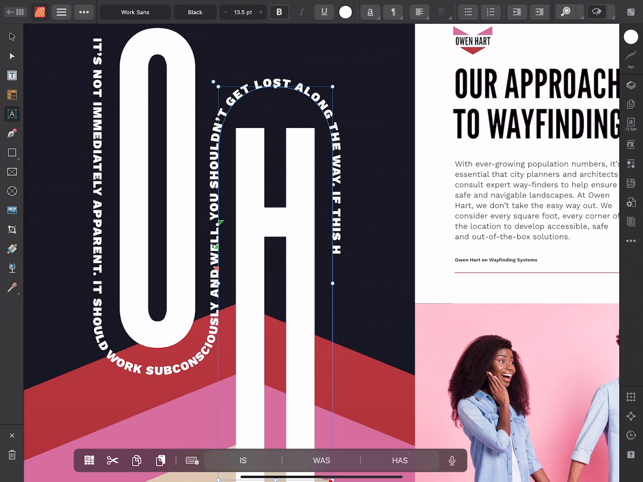Screen dimensions: 643x482
Task: Select the Node tool
Action: tap(12, 56)
